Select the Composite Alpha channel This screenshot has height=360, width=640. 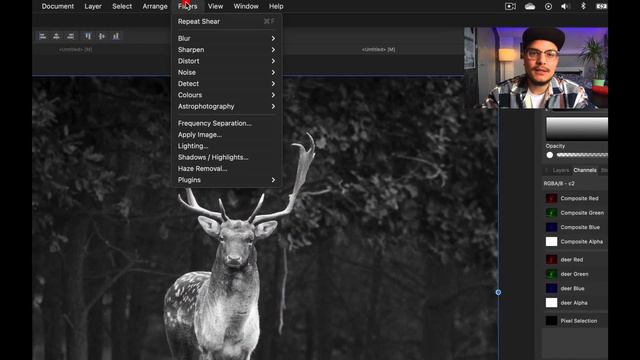[576, 242]
